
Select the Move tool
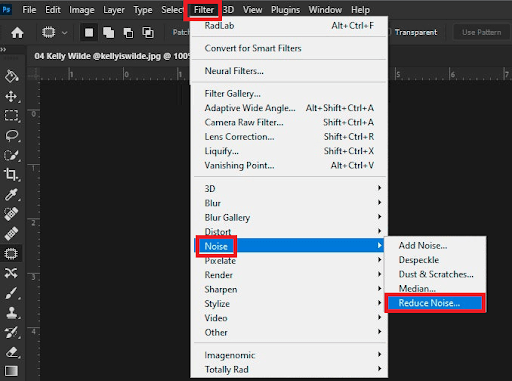pos(11,97)
